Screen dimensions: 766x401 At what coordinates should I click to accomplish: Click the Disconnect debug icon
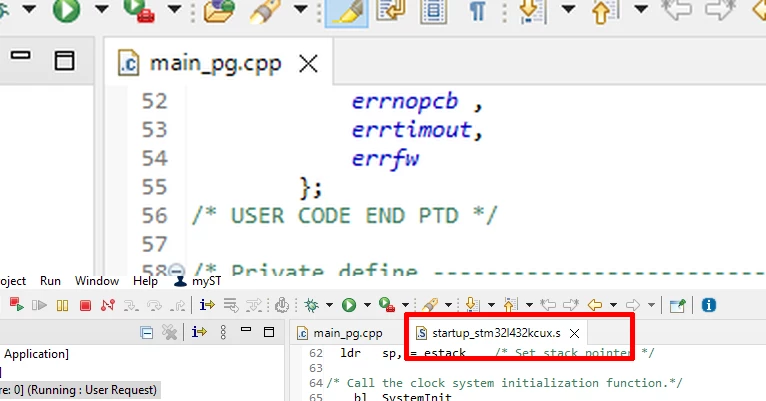(107, 305)
